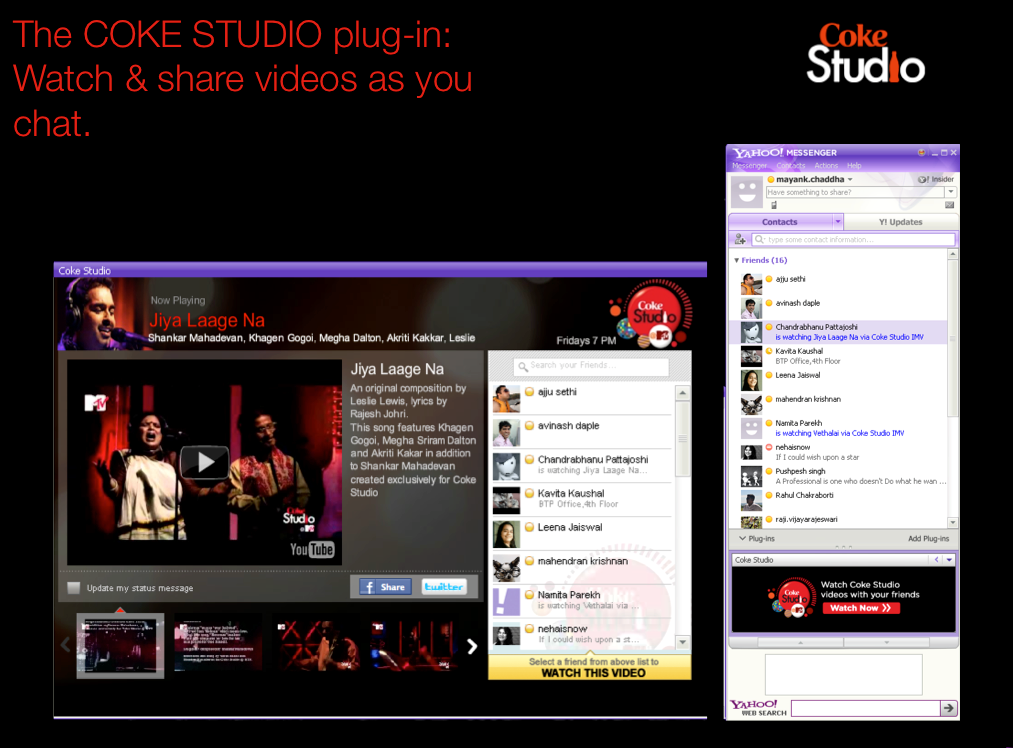Click Leena Jaiswal avatar in Messenger contacts
The image size is (1013, 748).
coord(751,380)
